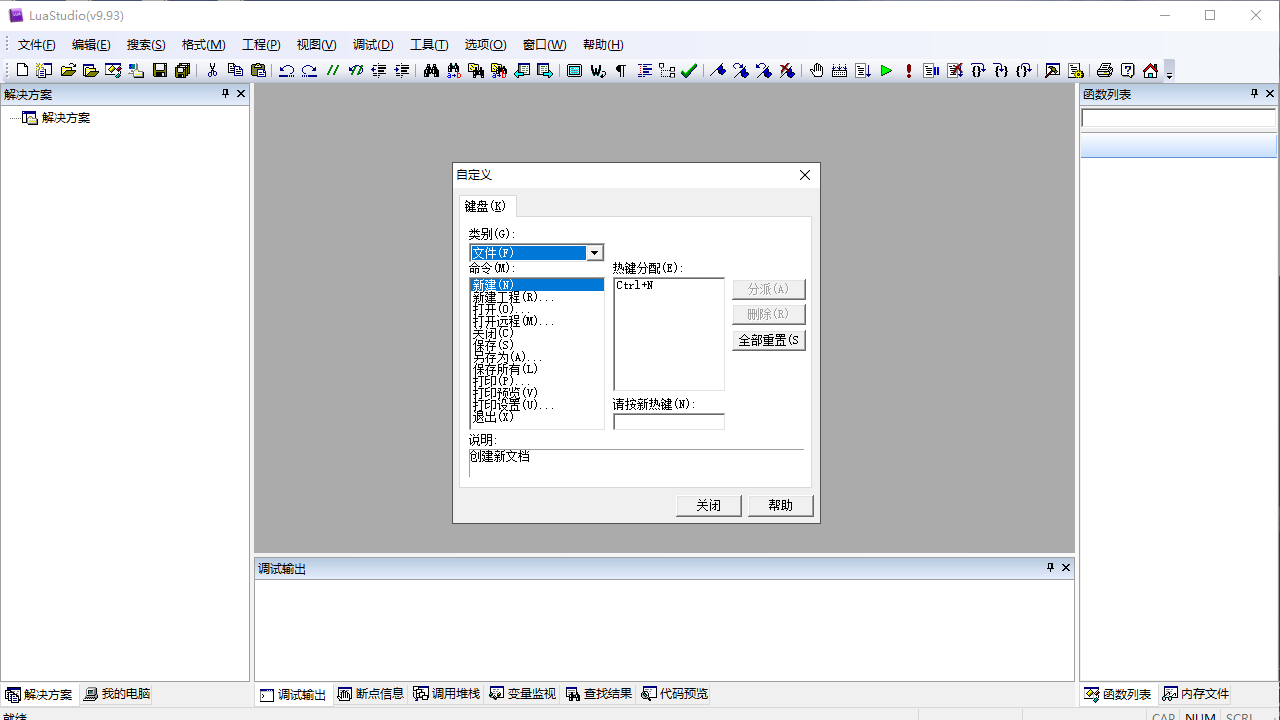Run the script with the green play icon

tap(885, 70)
